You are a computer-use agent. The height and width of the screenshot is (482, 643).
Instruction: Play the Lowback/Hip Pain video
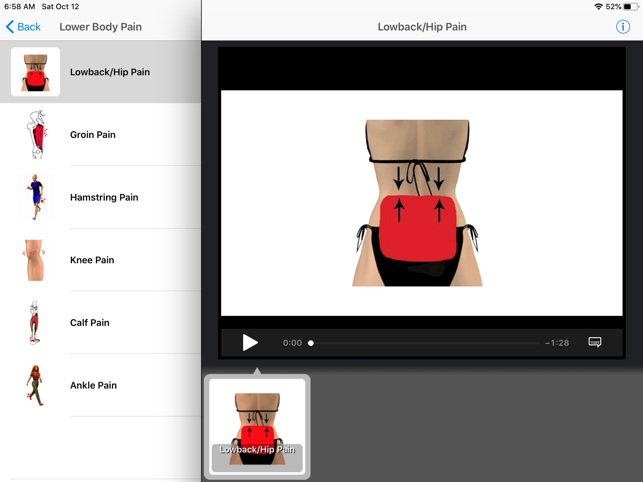(x=250, y=343)
